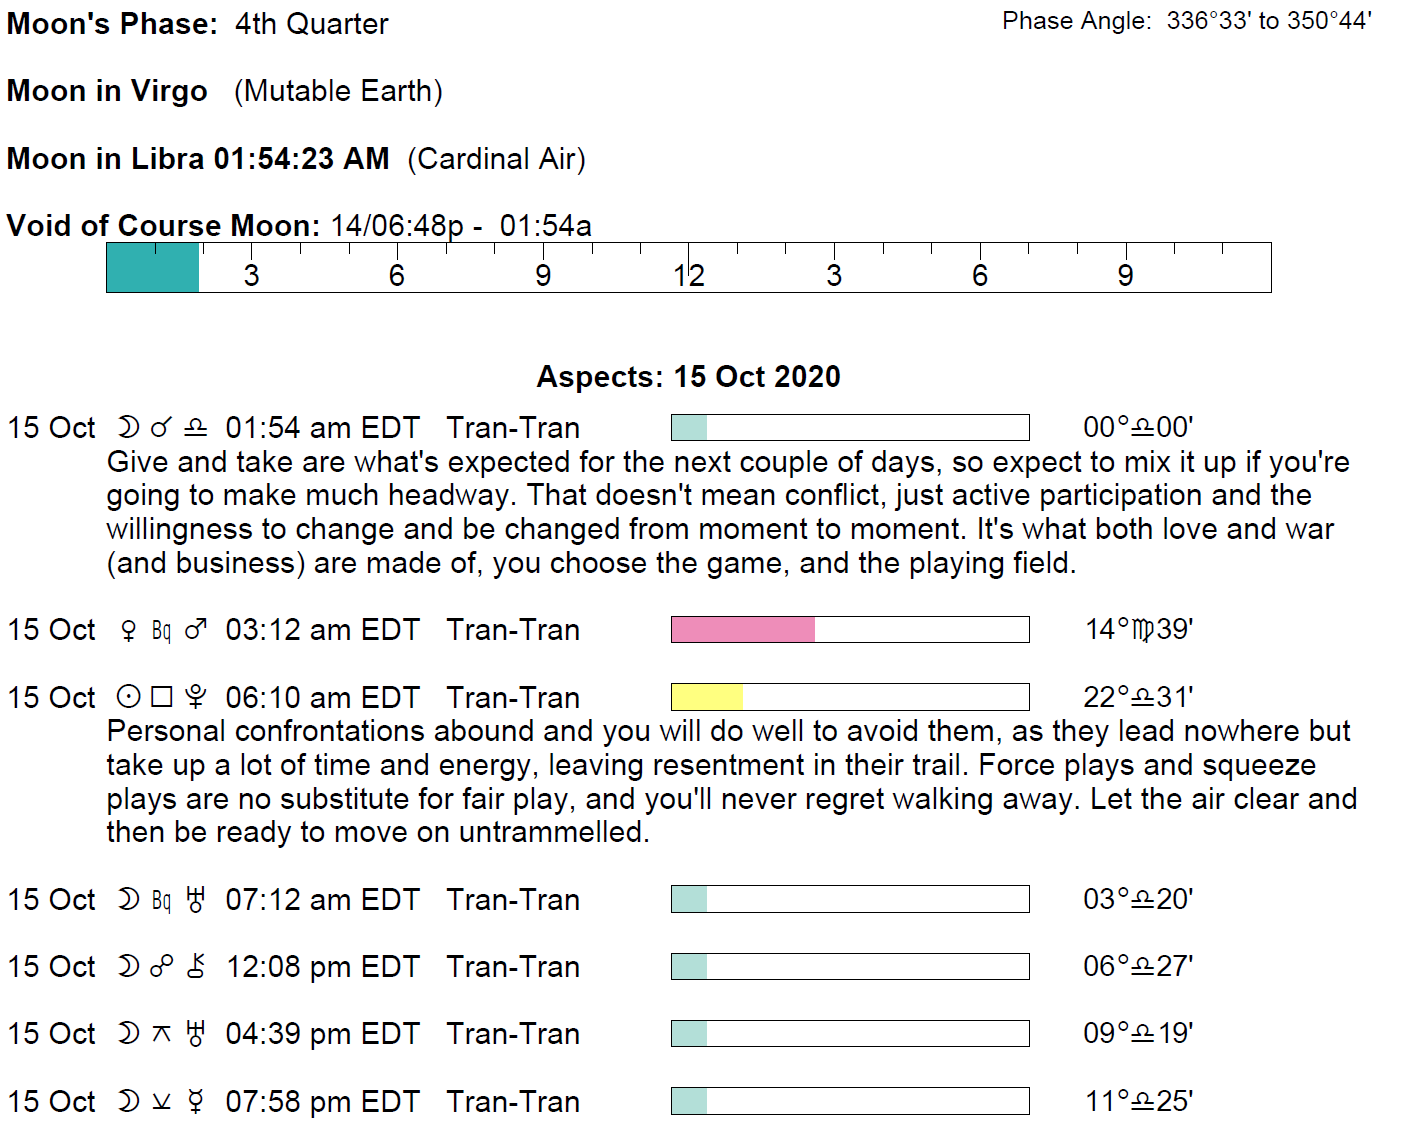Viewport: 1417px width, 1128px height.
Task: Select the Aspects: 15 Oct 2020 heading
Action: pos(688,377)
